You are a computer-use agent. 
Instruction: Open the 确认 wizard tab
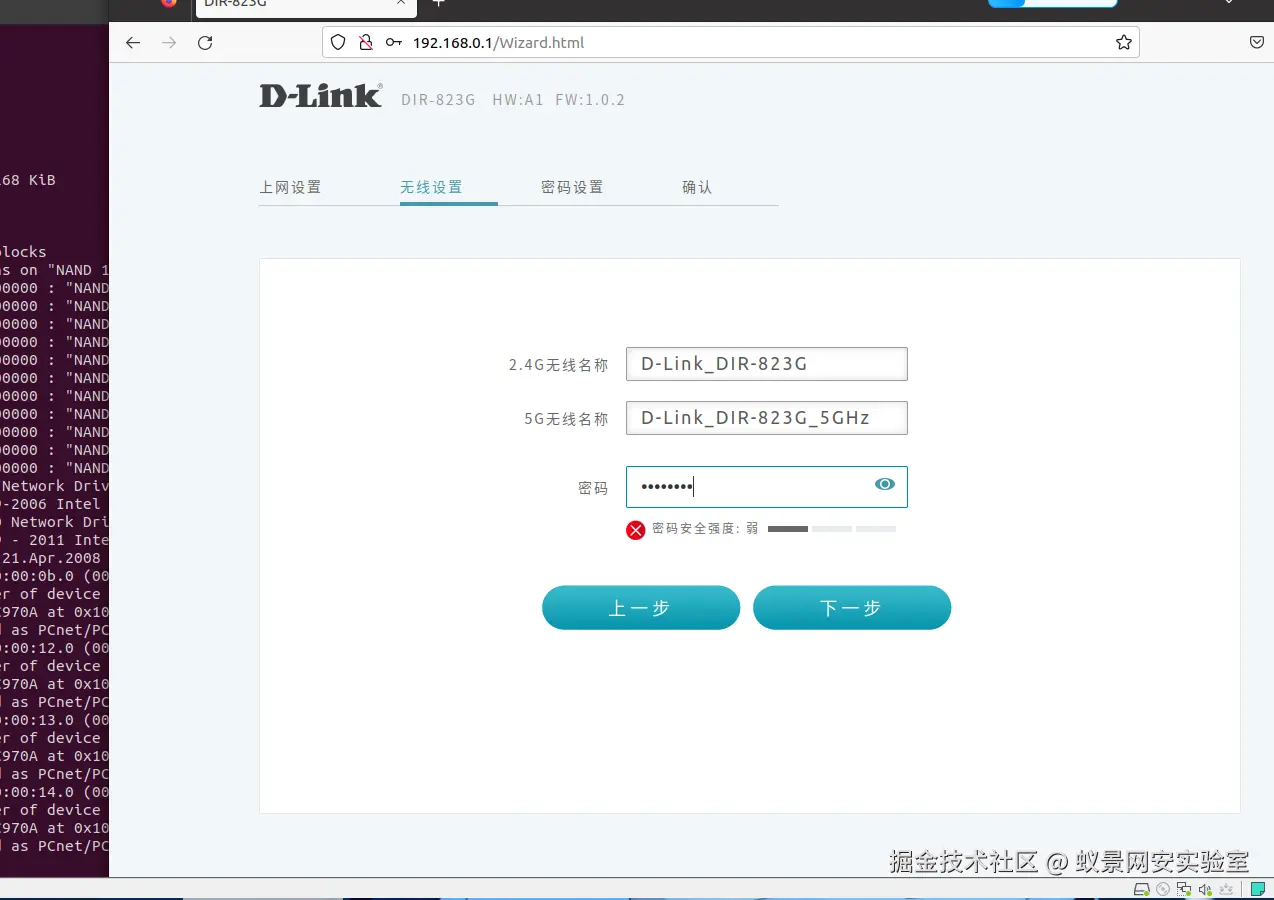click(697, 187)
